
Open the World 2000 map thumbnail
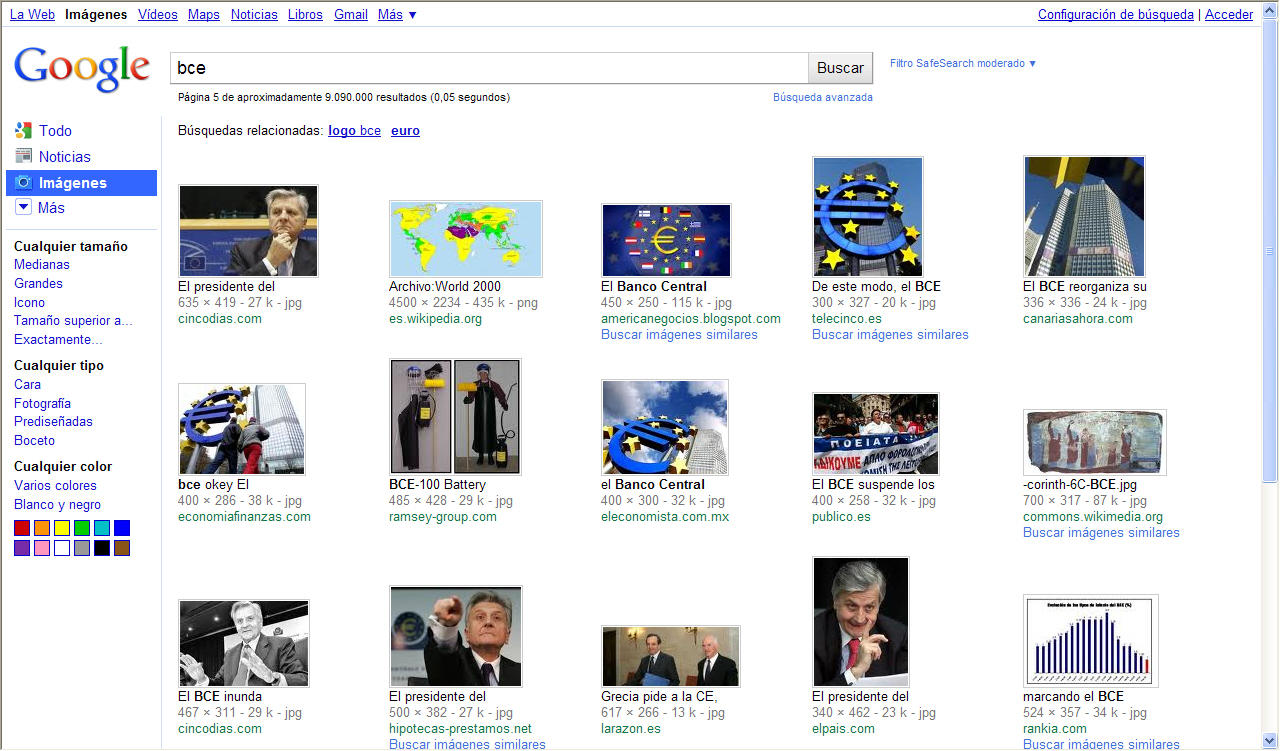[465, 239]
